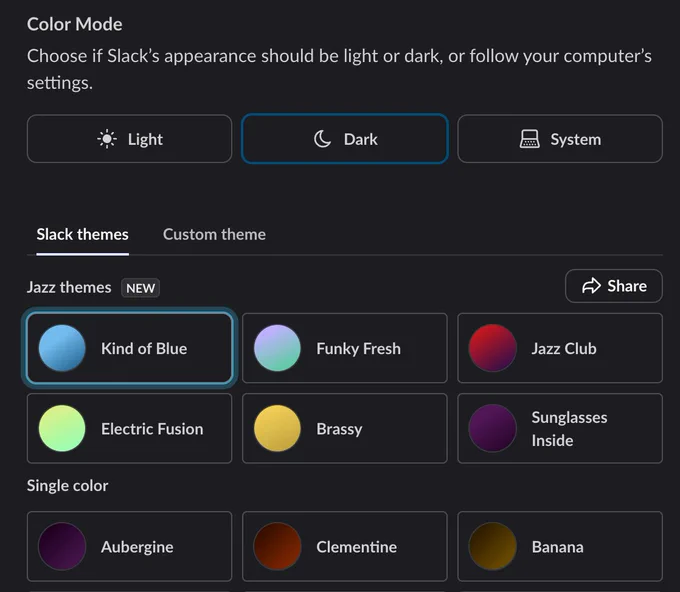Screen dimensions: 680x592
Task: Click the blue Kind of Blue swatch
Action: tap(62, 348)
